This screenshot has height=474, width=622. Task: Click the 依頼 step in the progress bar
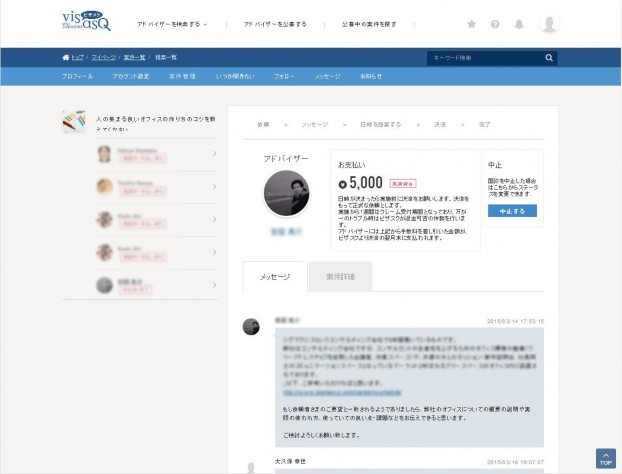[263, 125]
